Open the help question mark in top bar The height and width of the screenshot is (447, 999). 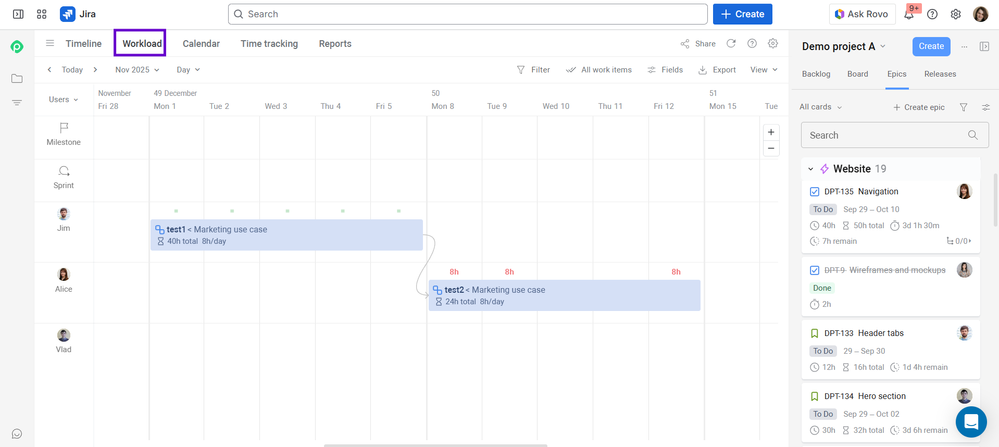[x=932, y=14]
